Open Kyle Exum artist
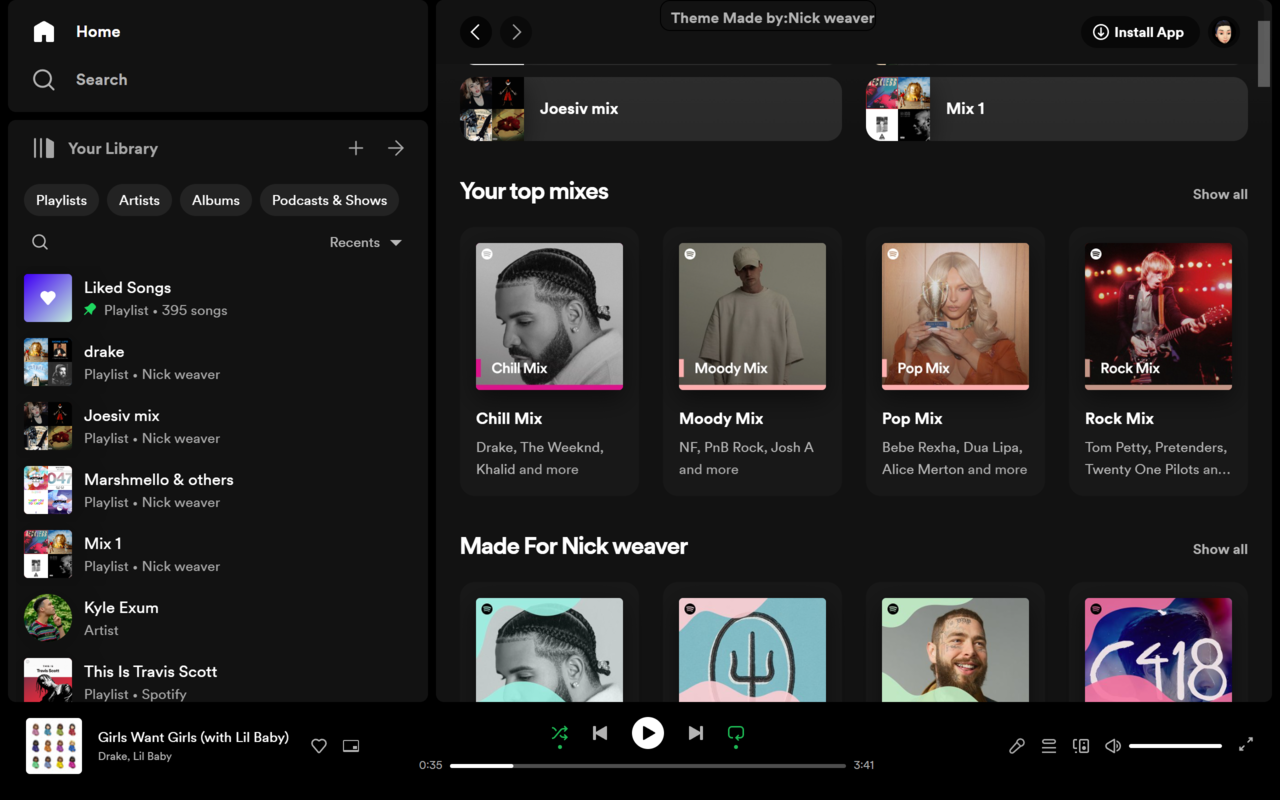Image resolution: width=1280 pixels, height=800 pixels. click(x=218, y=618)
